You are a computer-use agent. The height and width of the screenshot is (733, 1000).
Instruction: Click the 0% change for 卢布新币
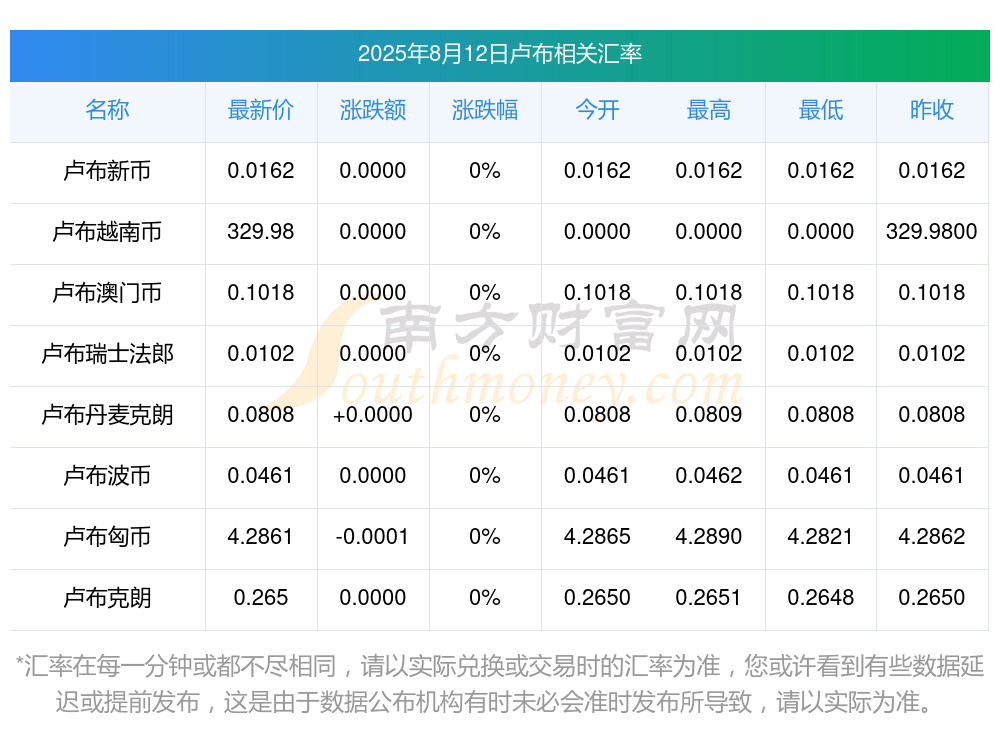tap(485, 171)
